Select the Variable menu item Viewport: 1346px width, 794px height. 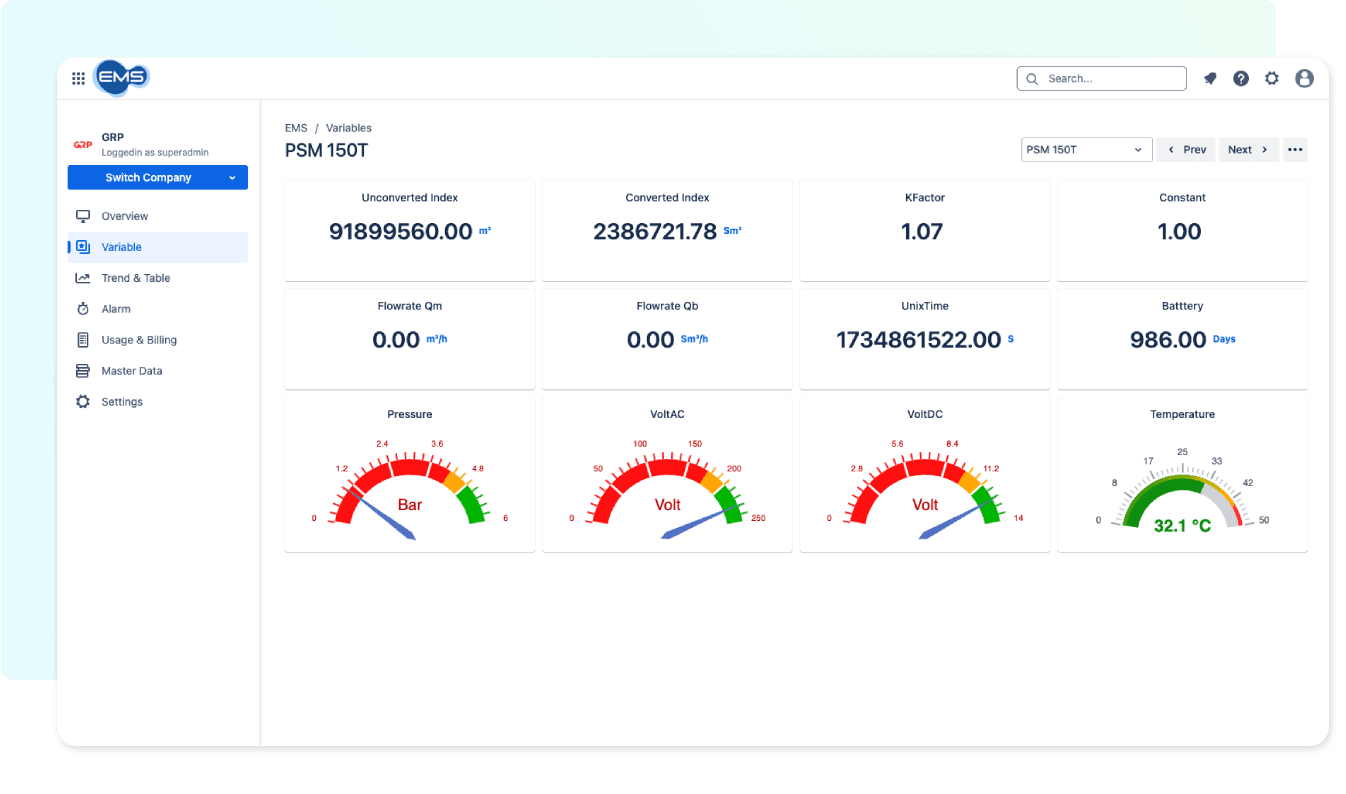(x=158, y=247)
